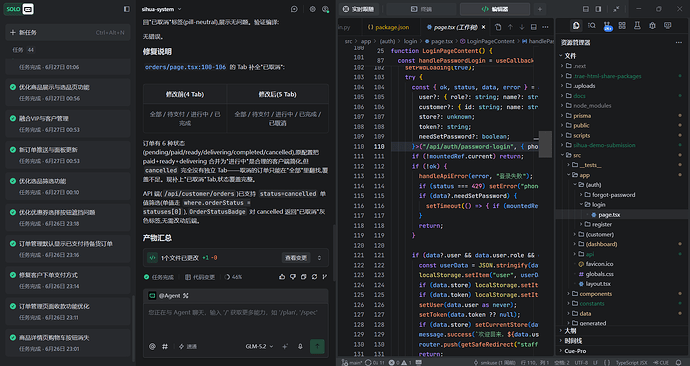Open Explorer panel more options ellipsis

tap(679, 43)
